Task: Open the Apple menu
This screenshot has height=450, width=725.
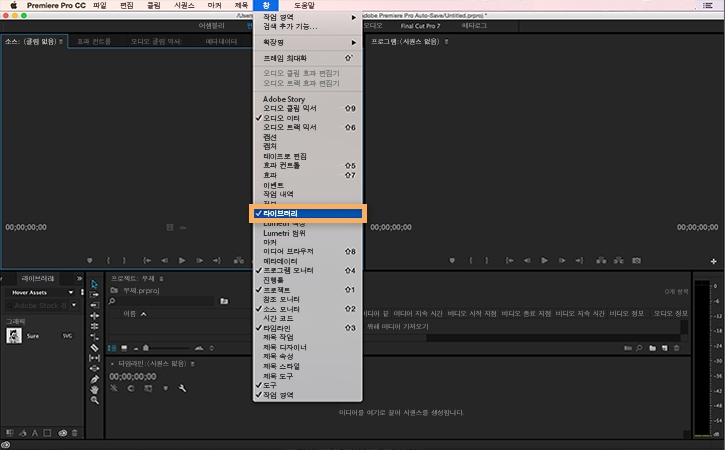Action: (13, 5)
